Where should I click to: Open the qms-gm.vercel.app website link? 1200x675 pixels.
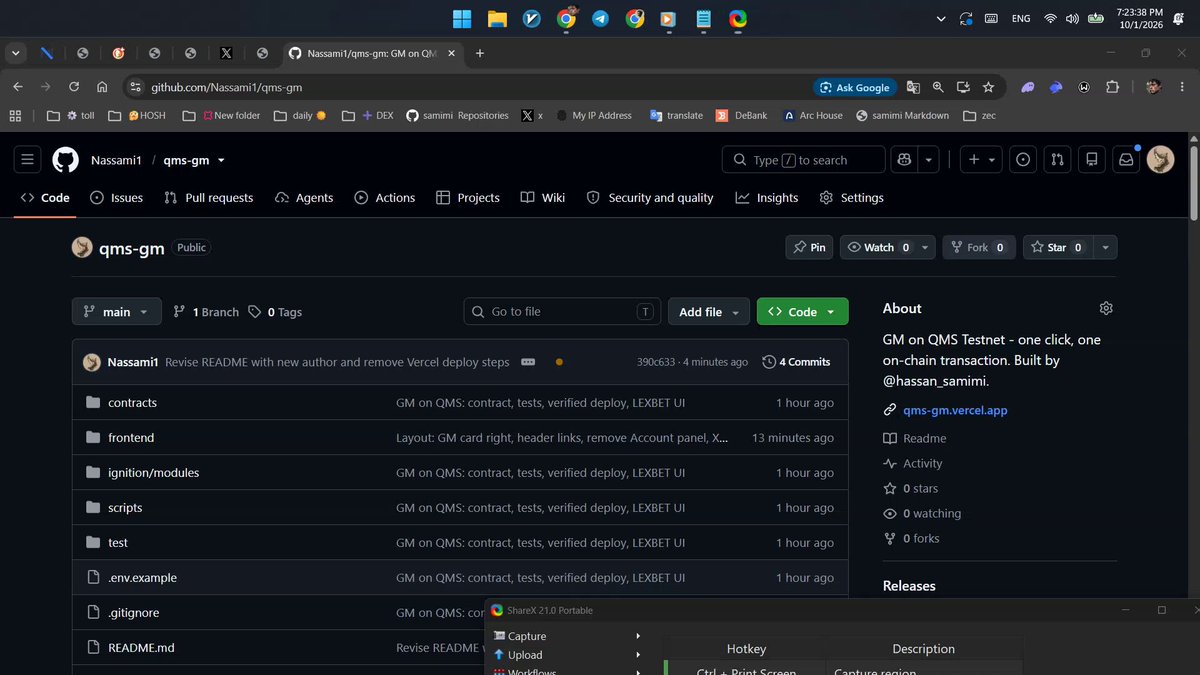point(955,410)
